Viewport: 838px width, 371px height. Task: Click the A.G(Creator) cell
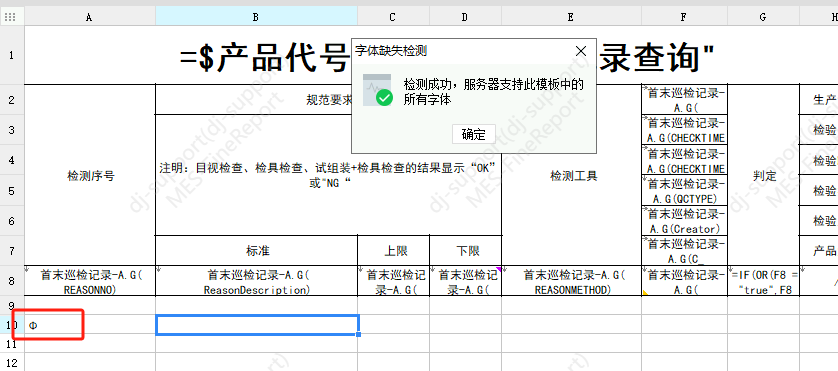click(x=684, y=220)
